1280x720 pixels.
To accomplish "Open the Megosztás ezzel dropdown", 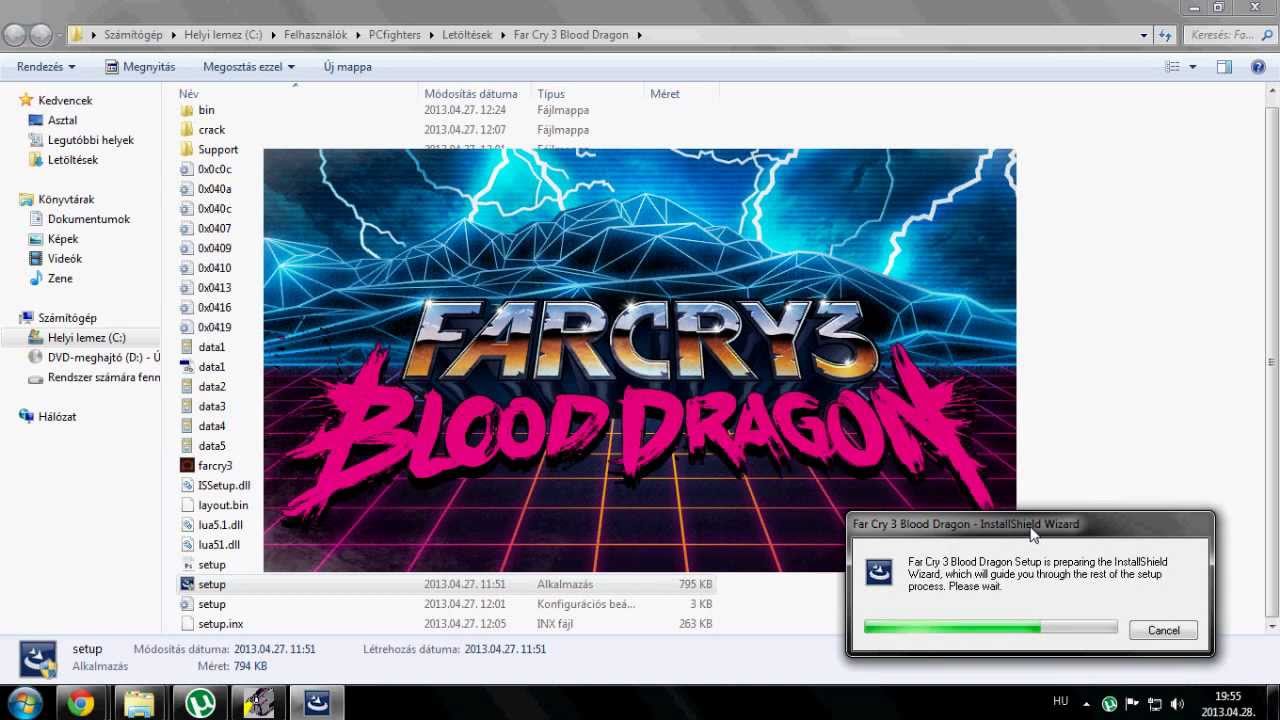I will pyautogui.click(x=249, y=67).
